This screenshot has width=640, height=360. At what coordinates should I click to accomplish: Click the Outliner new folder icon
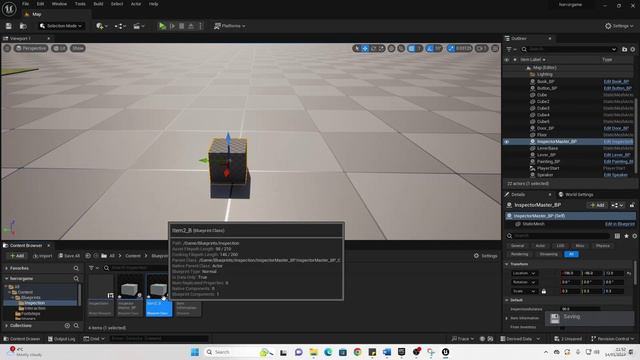624,49
